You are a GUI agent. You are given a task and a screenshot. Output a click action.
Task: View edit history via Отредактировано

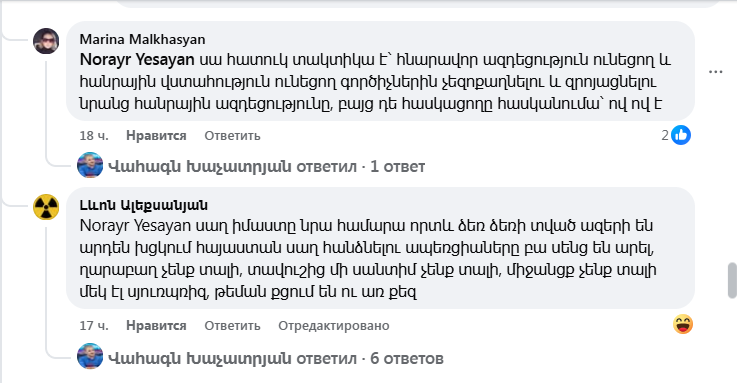point(334,326)
